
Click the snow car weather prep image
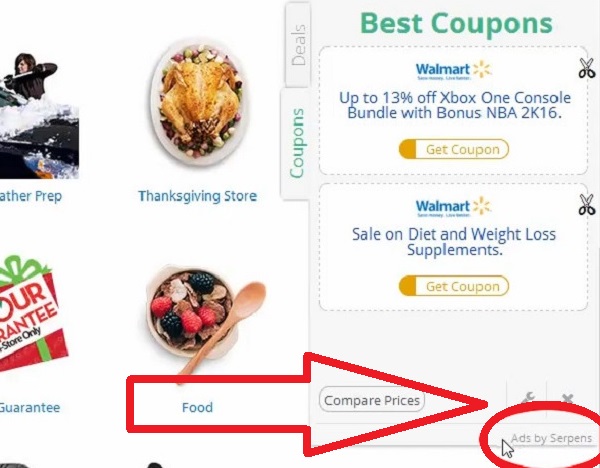pos(38,116)
